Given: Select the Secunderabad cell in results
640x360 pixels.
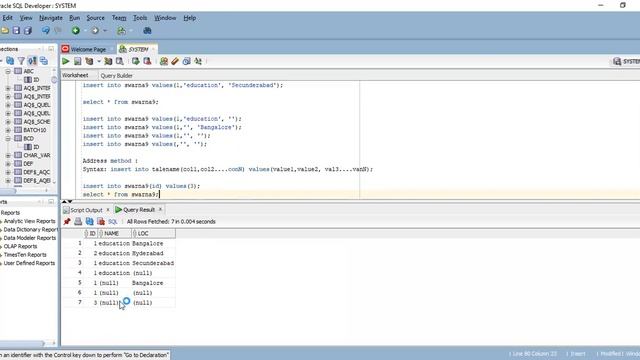Looking at the screenshot, I should coord(153,263).
